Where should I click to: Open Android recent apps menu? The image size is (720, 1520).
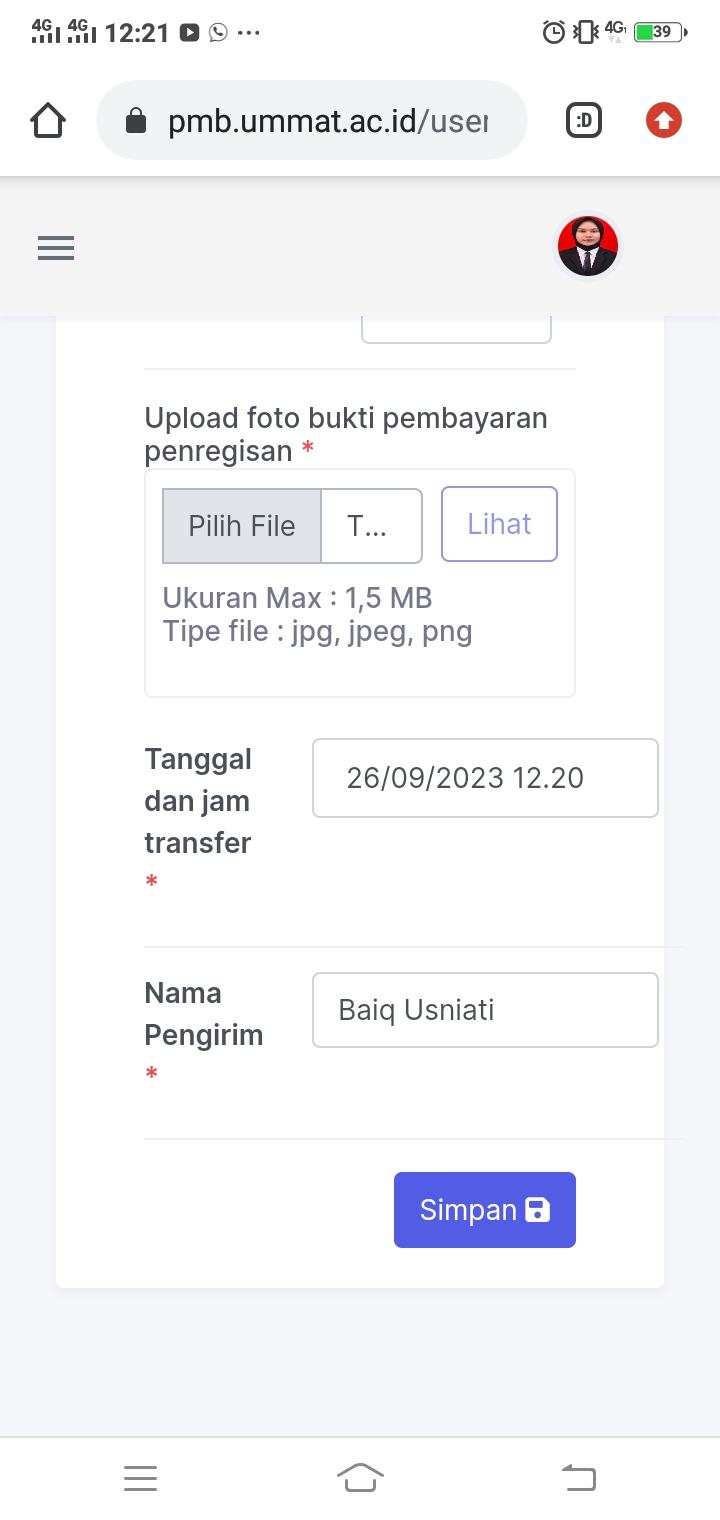tap(141, 1478)
